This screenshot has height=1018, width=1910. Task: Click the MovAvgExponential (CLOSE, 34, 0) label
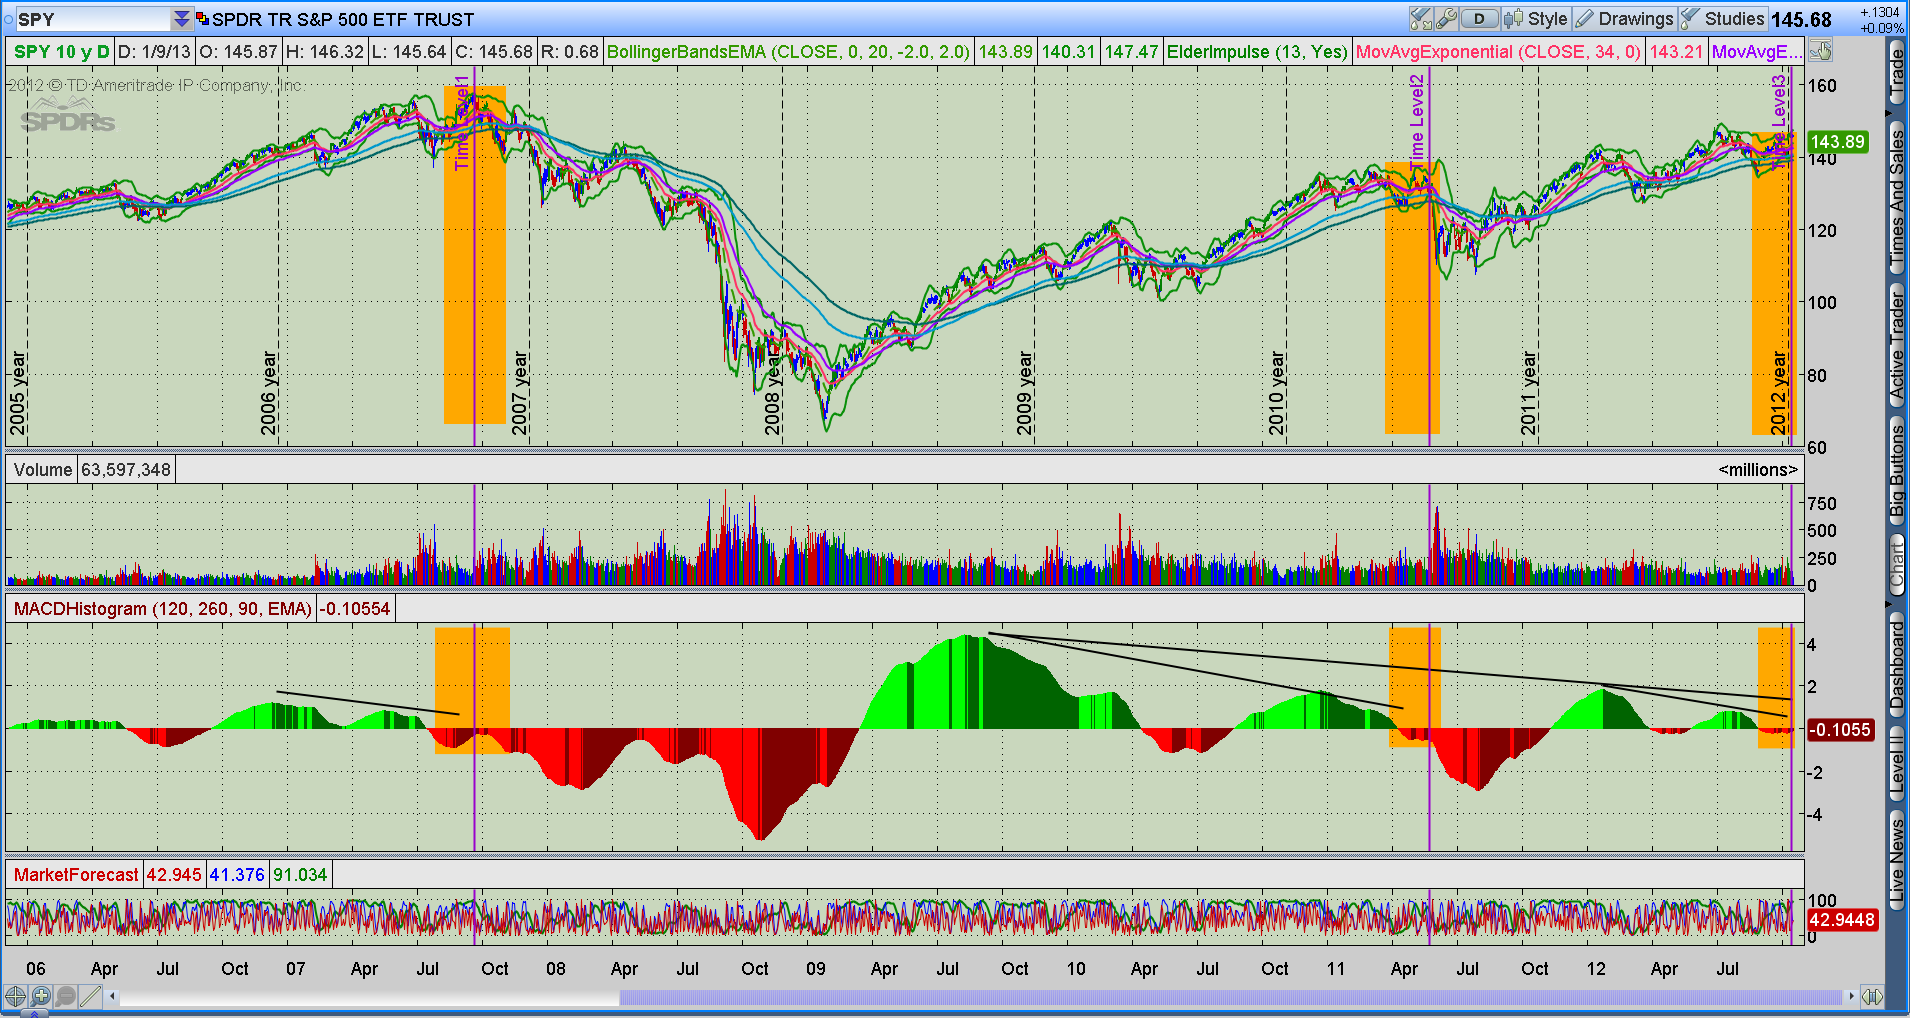click(1498, 52)
